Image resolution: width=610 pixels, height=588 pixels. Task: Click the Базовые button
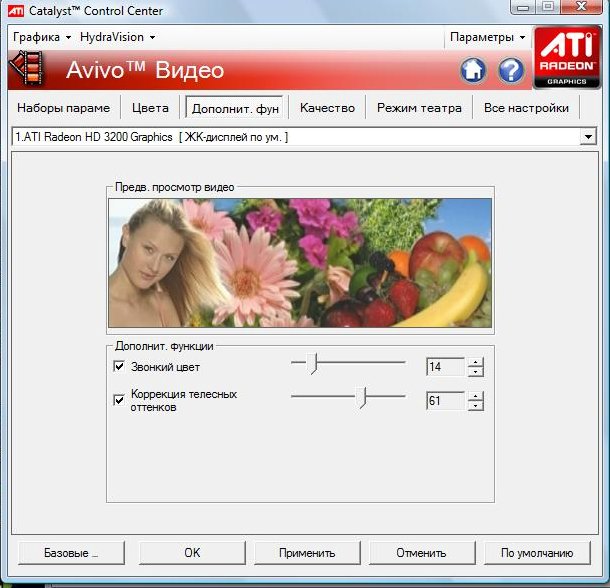(71, 553)
